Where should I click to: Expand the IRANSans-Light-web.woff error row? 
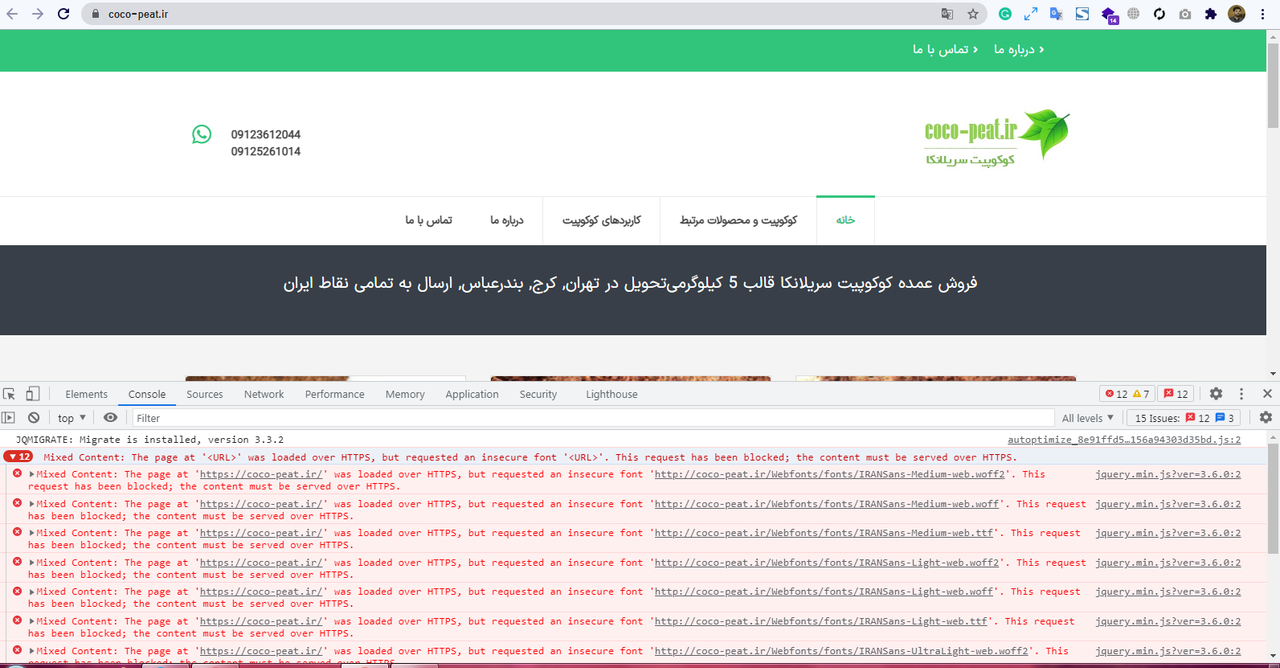click(32, 591)
